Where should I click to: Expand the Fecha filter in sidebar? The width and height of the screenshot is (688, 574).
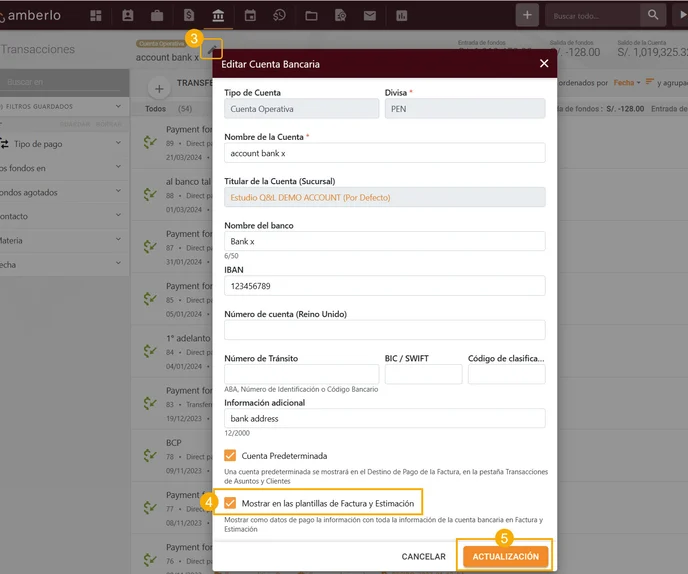[118, 263]
